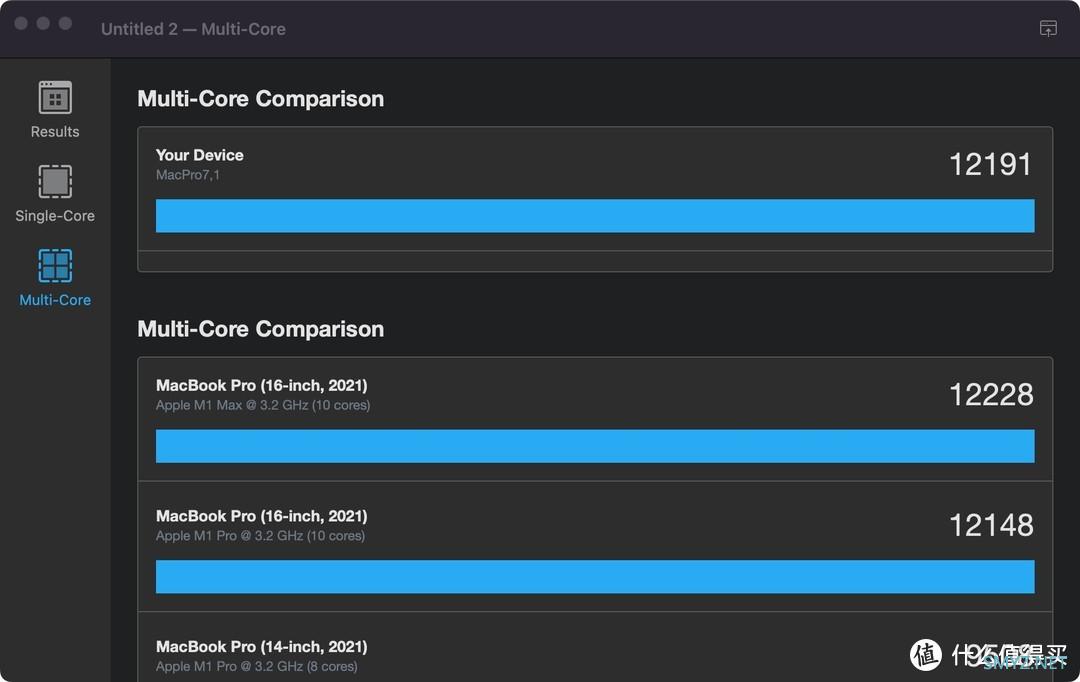
Task: Click the Your Device score bar
Action: coord(595,216)
